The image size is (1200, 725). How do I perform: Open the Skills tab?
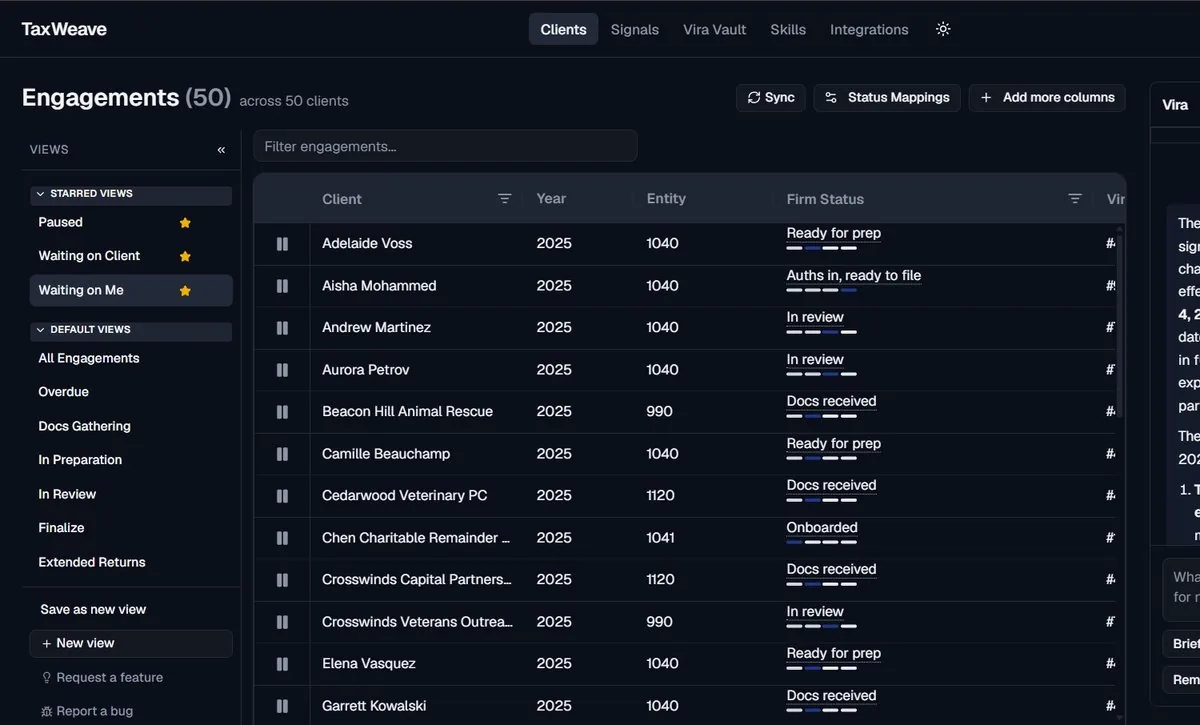pyautogui.click(x=788, y=29)
